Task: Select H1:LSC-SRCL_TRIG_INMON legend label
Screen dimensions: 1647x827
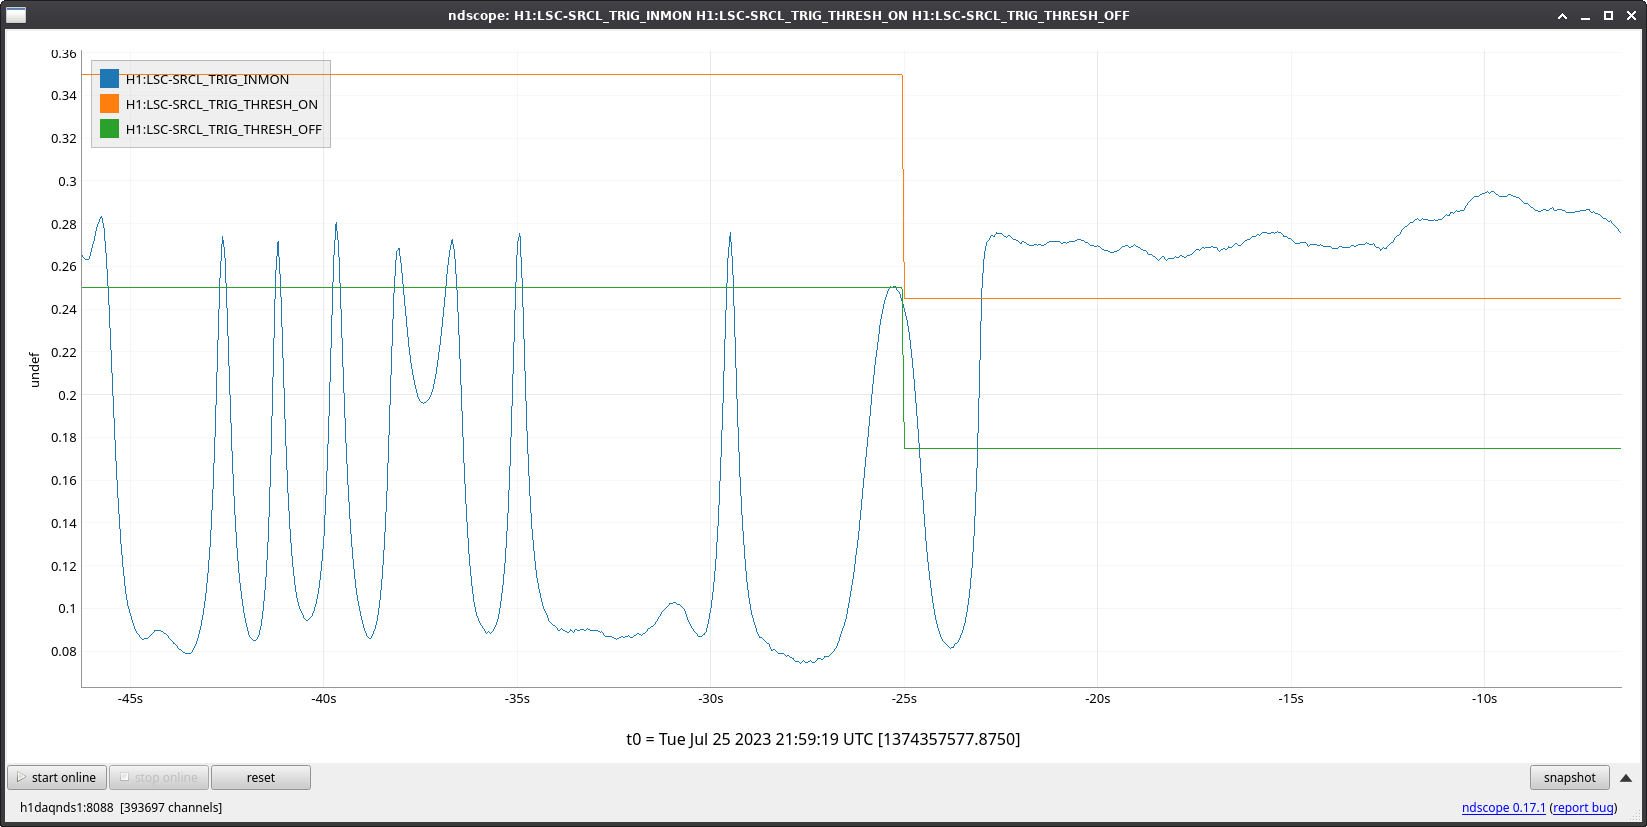Action: coord(207,79)
